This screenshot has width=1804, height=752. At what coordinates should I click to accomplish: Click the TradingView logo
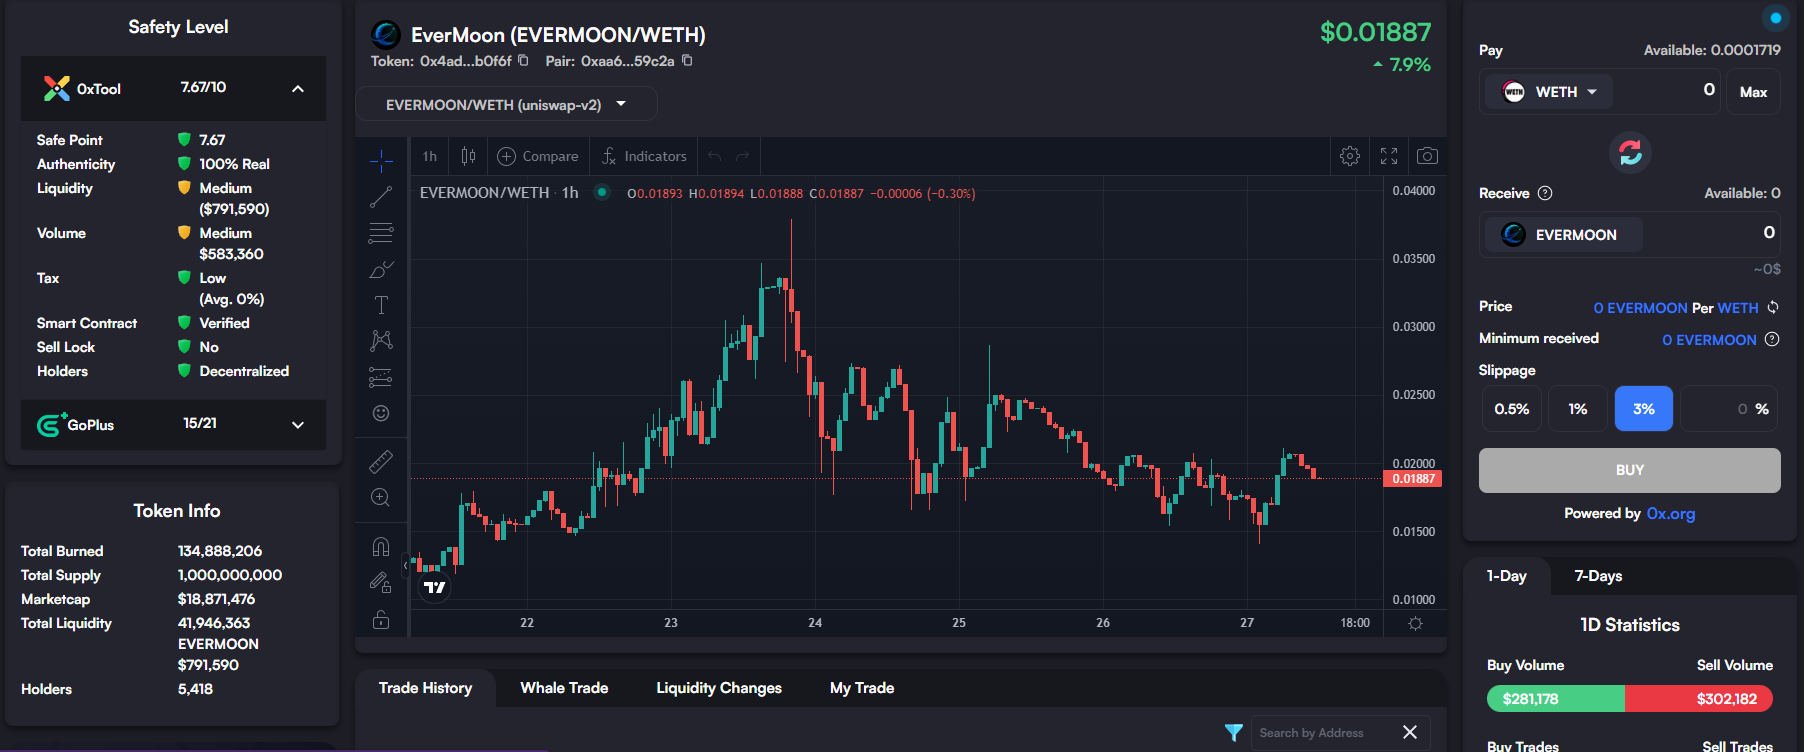pos(435,587)
